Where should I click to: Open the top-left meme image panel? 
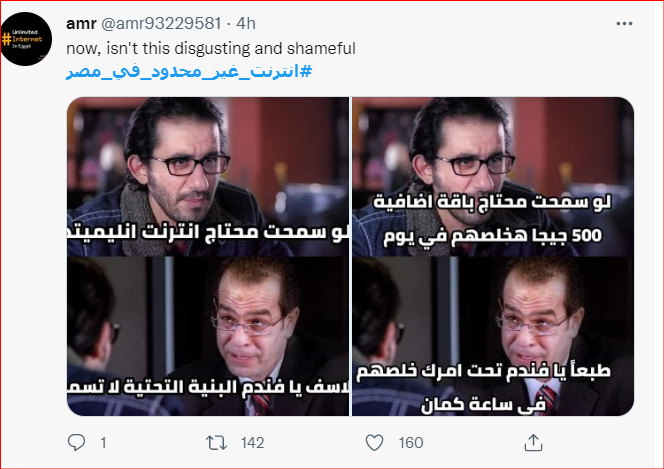208,177
